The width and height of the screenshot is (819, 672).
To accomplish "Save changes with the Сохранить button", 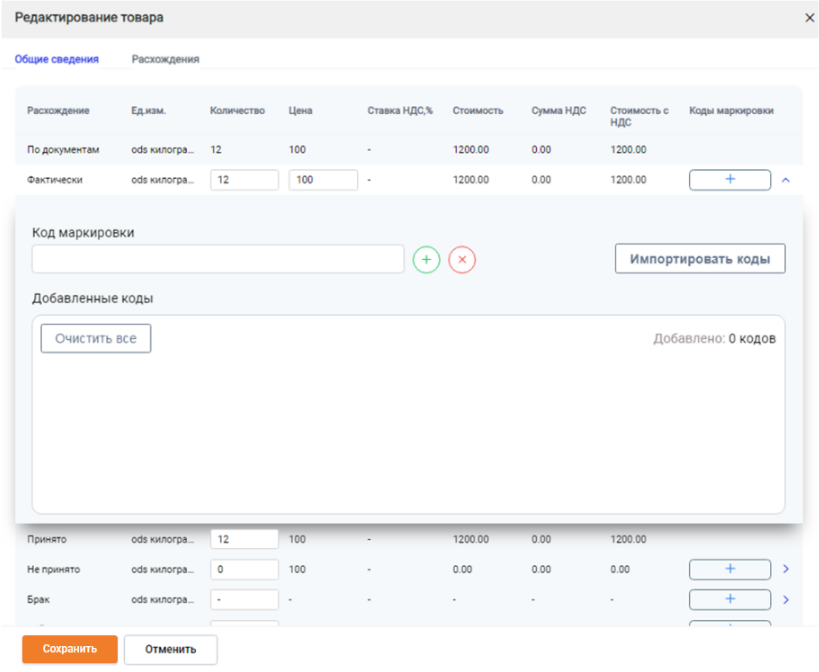I will point(69,649).
